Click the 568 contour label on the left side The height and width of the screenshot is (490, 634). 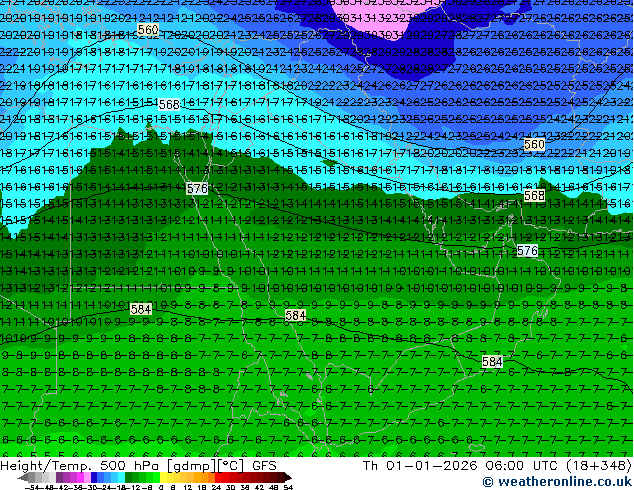[169, 105]
